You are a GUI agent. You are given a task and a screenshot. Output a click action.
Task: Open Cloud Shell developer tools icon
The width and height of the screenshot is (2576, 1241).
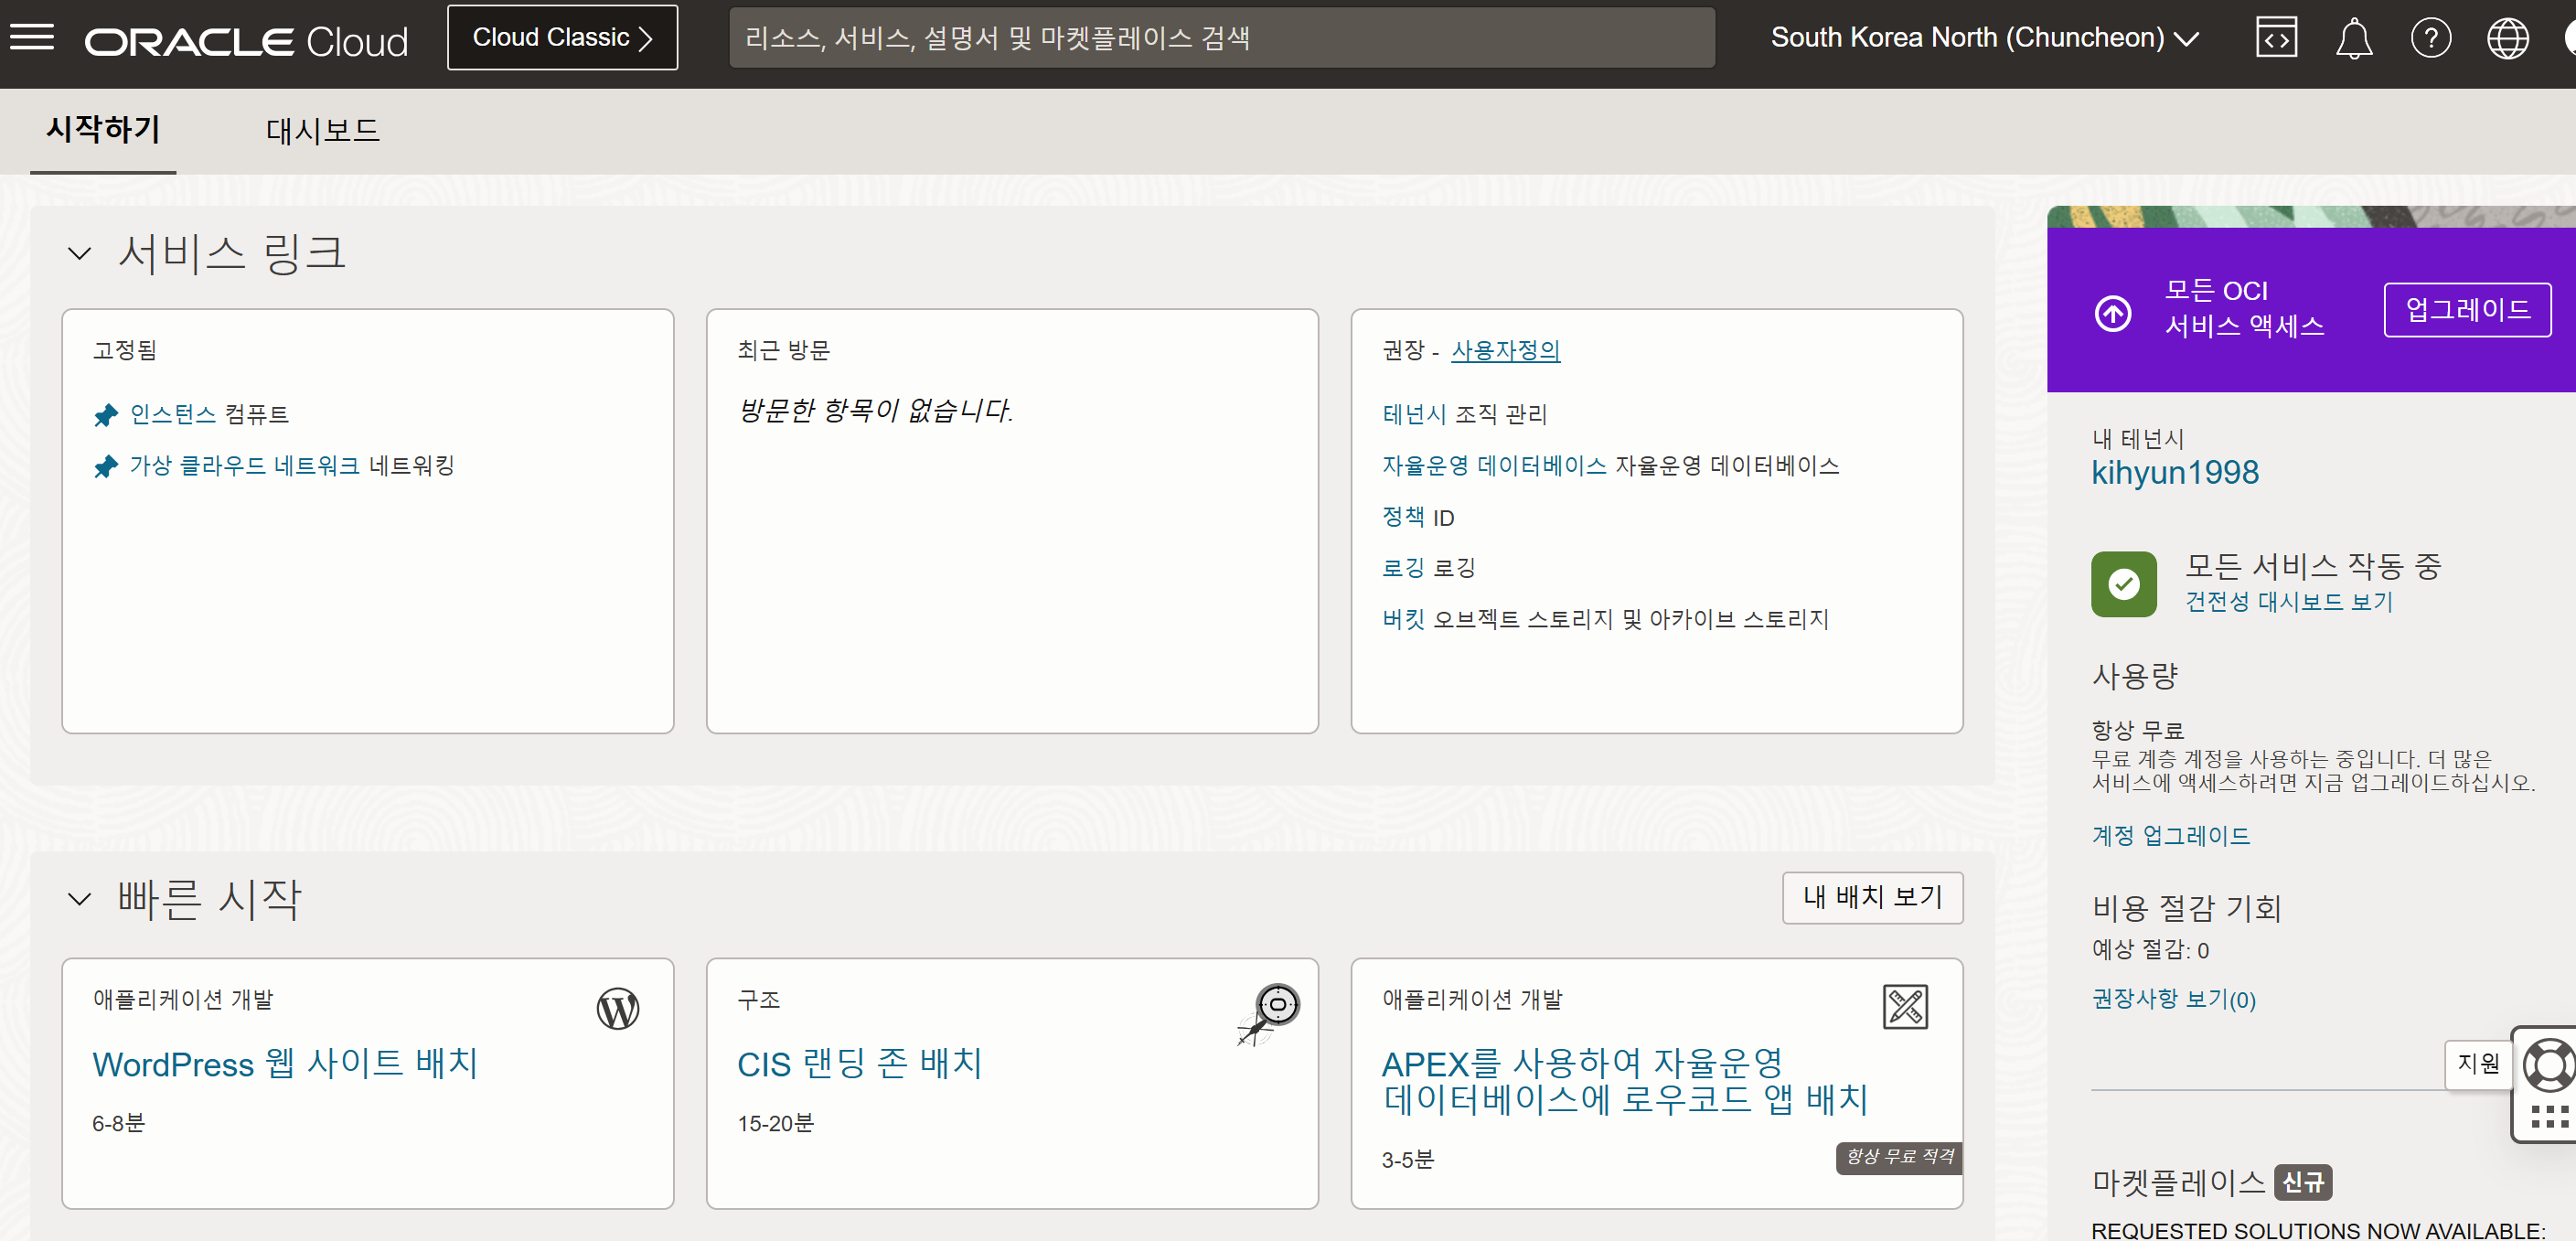point(2276,38)
